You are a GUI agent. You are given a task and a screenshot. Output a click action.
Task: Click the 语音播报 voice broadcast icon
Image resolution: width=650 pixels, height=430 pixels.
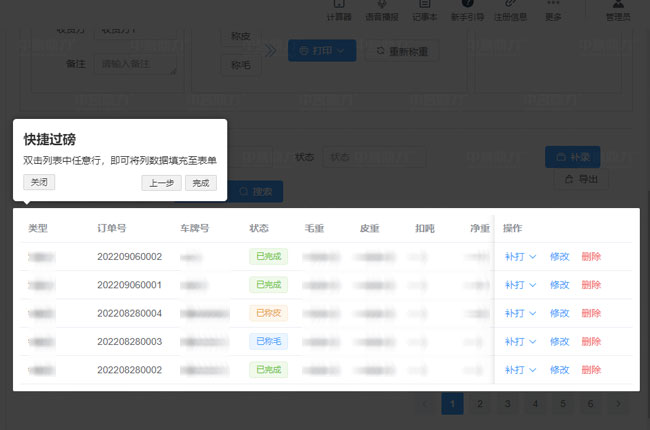tap(382, 8)
